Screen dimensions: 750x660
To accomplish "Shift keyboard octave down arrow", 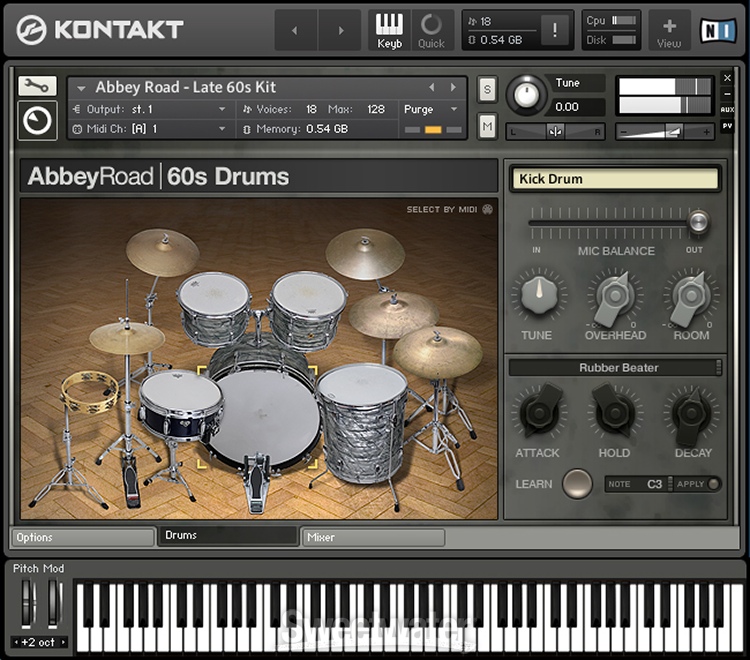I will tap(16, 642).
